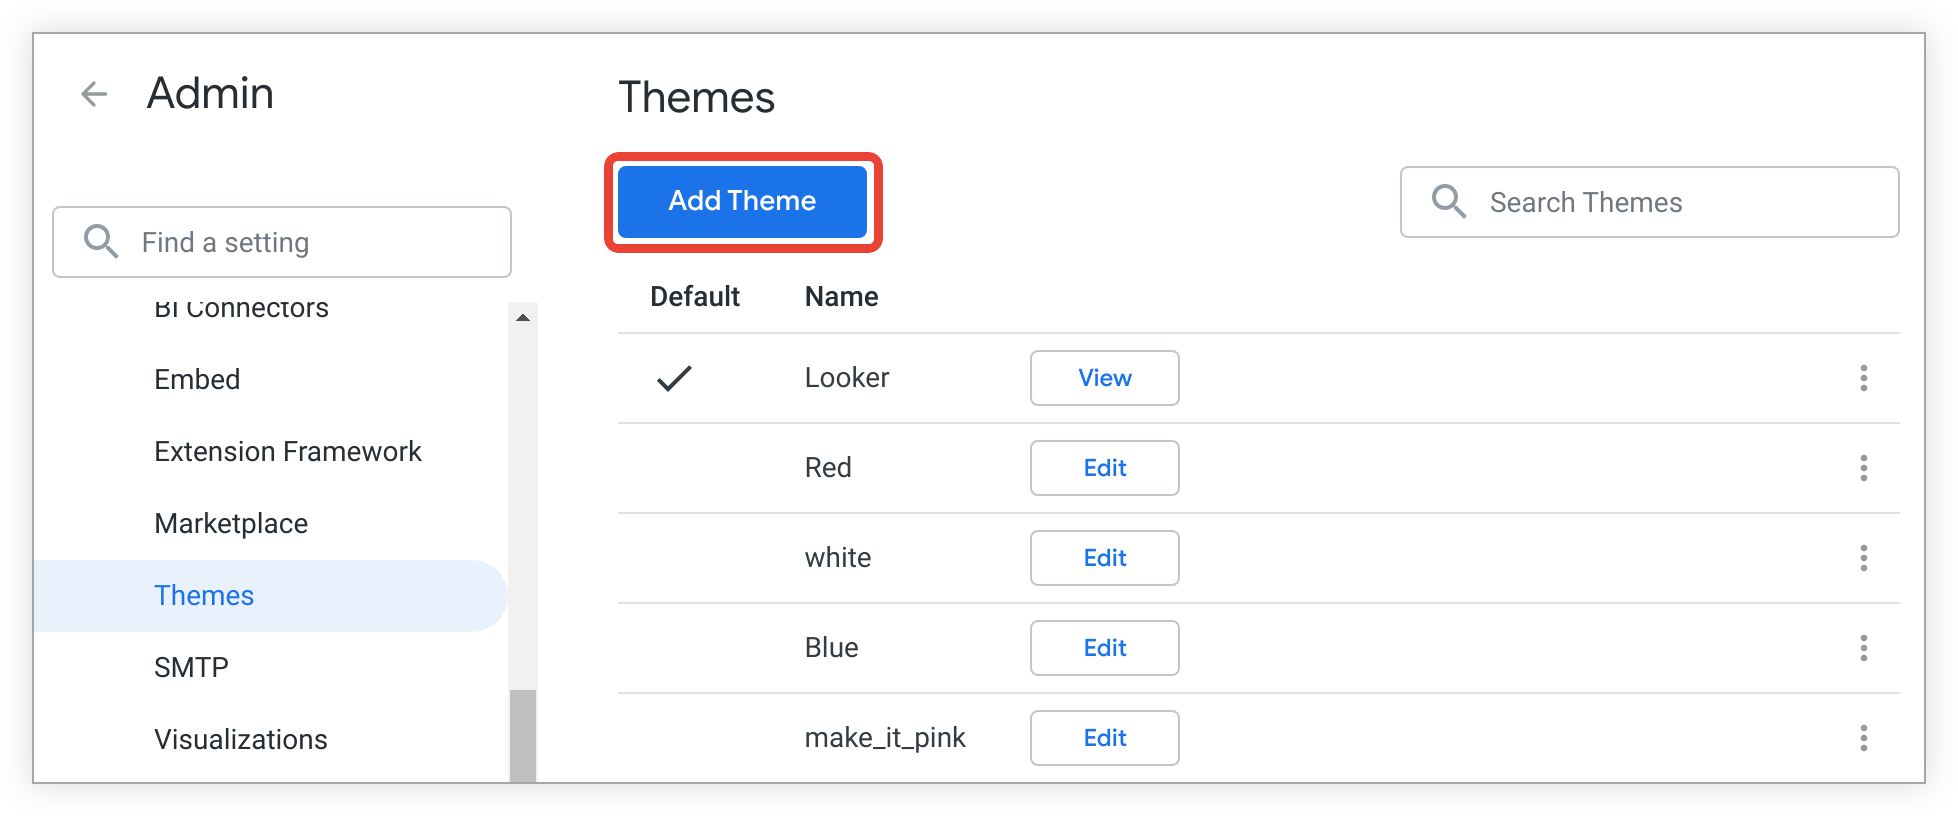Select Embed from the Admin sidebar
The height and width of the screenshot is (816, 1958).
coord(197,379)
